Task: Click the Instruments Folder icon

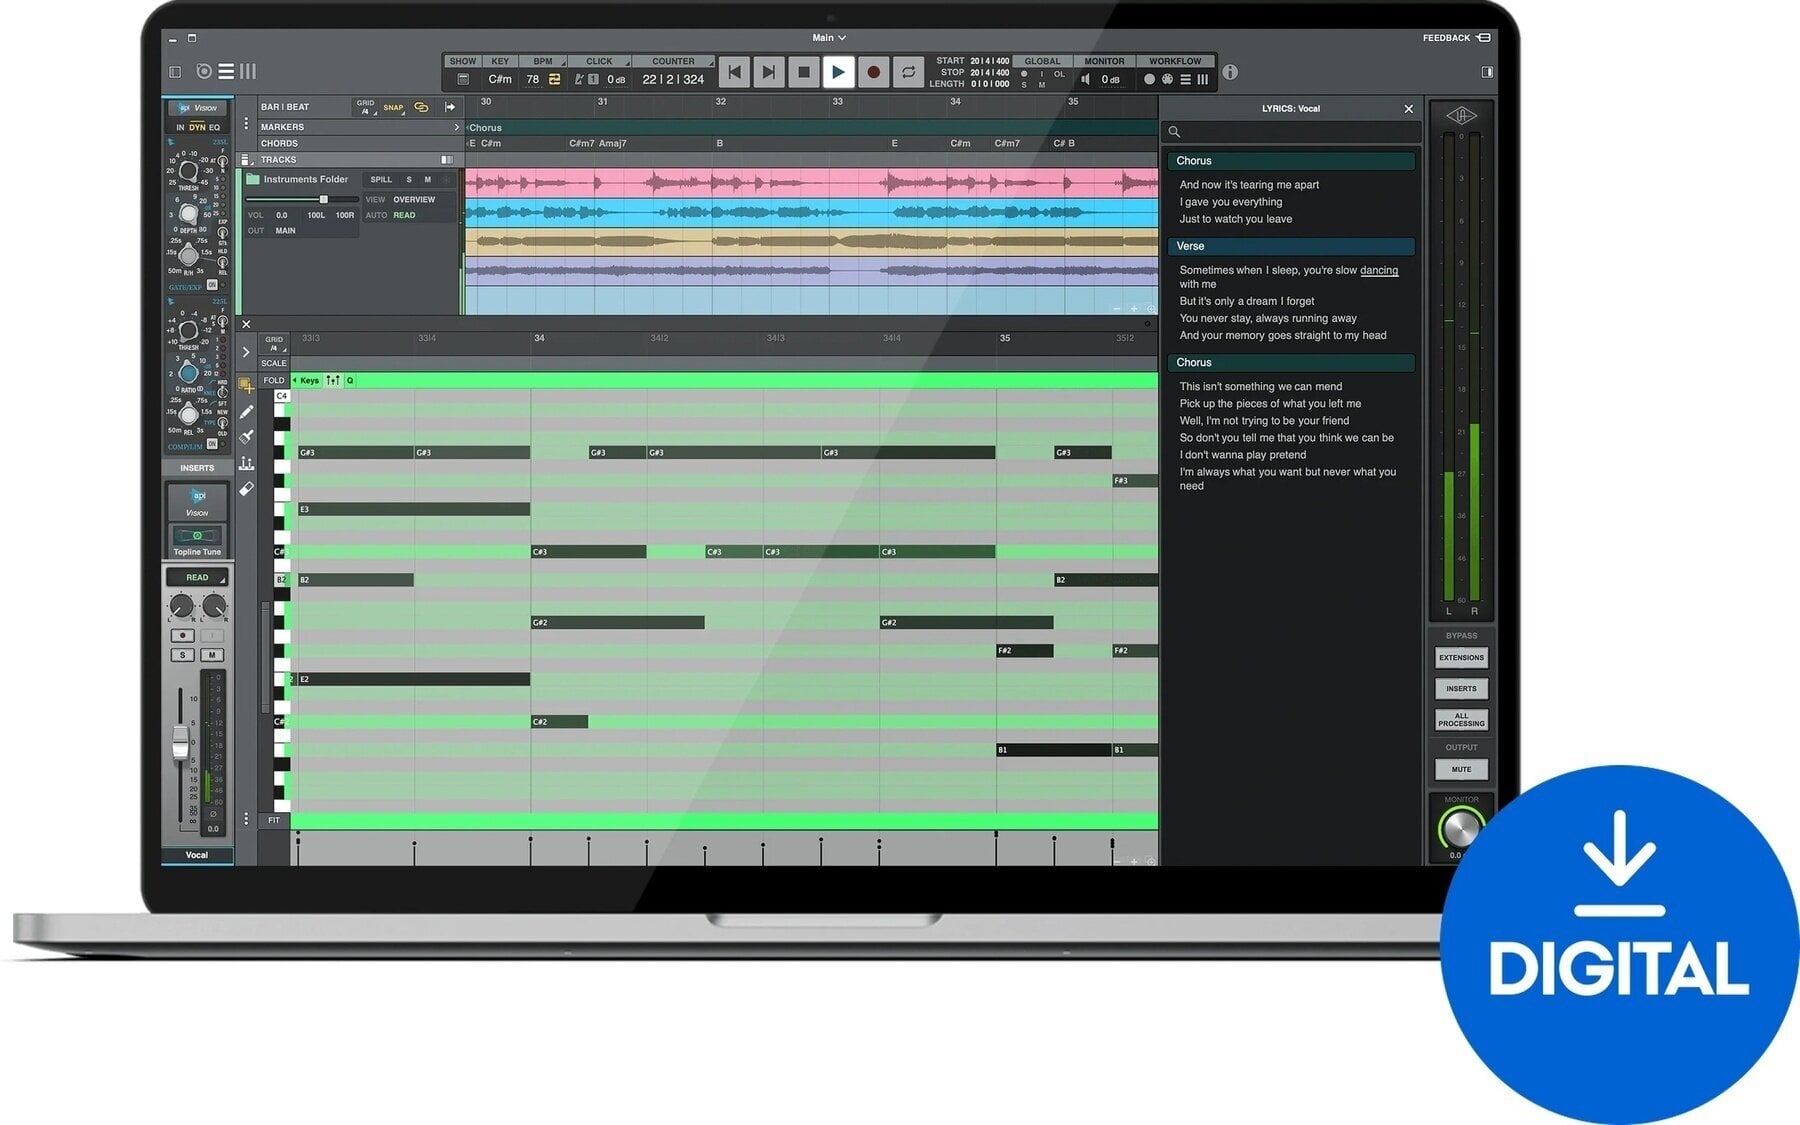Action: point(253,180)
